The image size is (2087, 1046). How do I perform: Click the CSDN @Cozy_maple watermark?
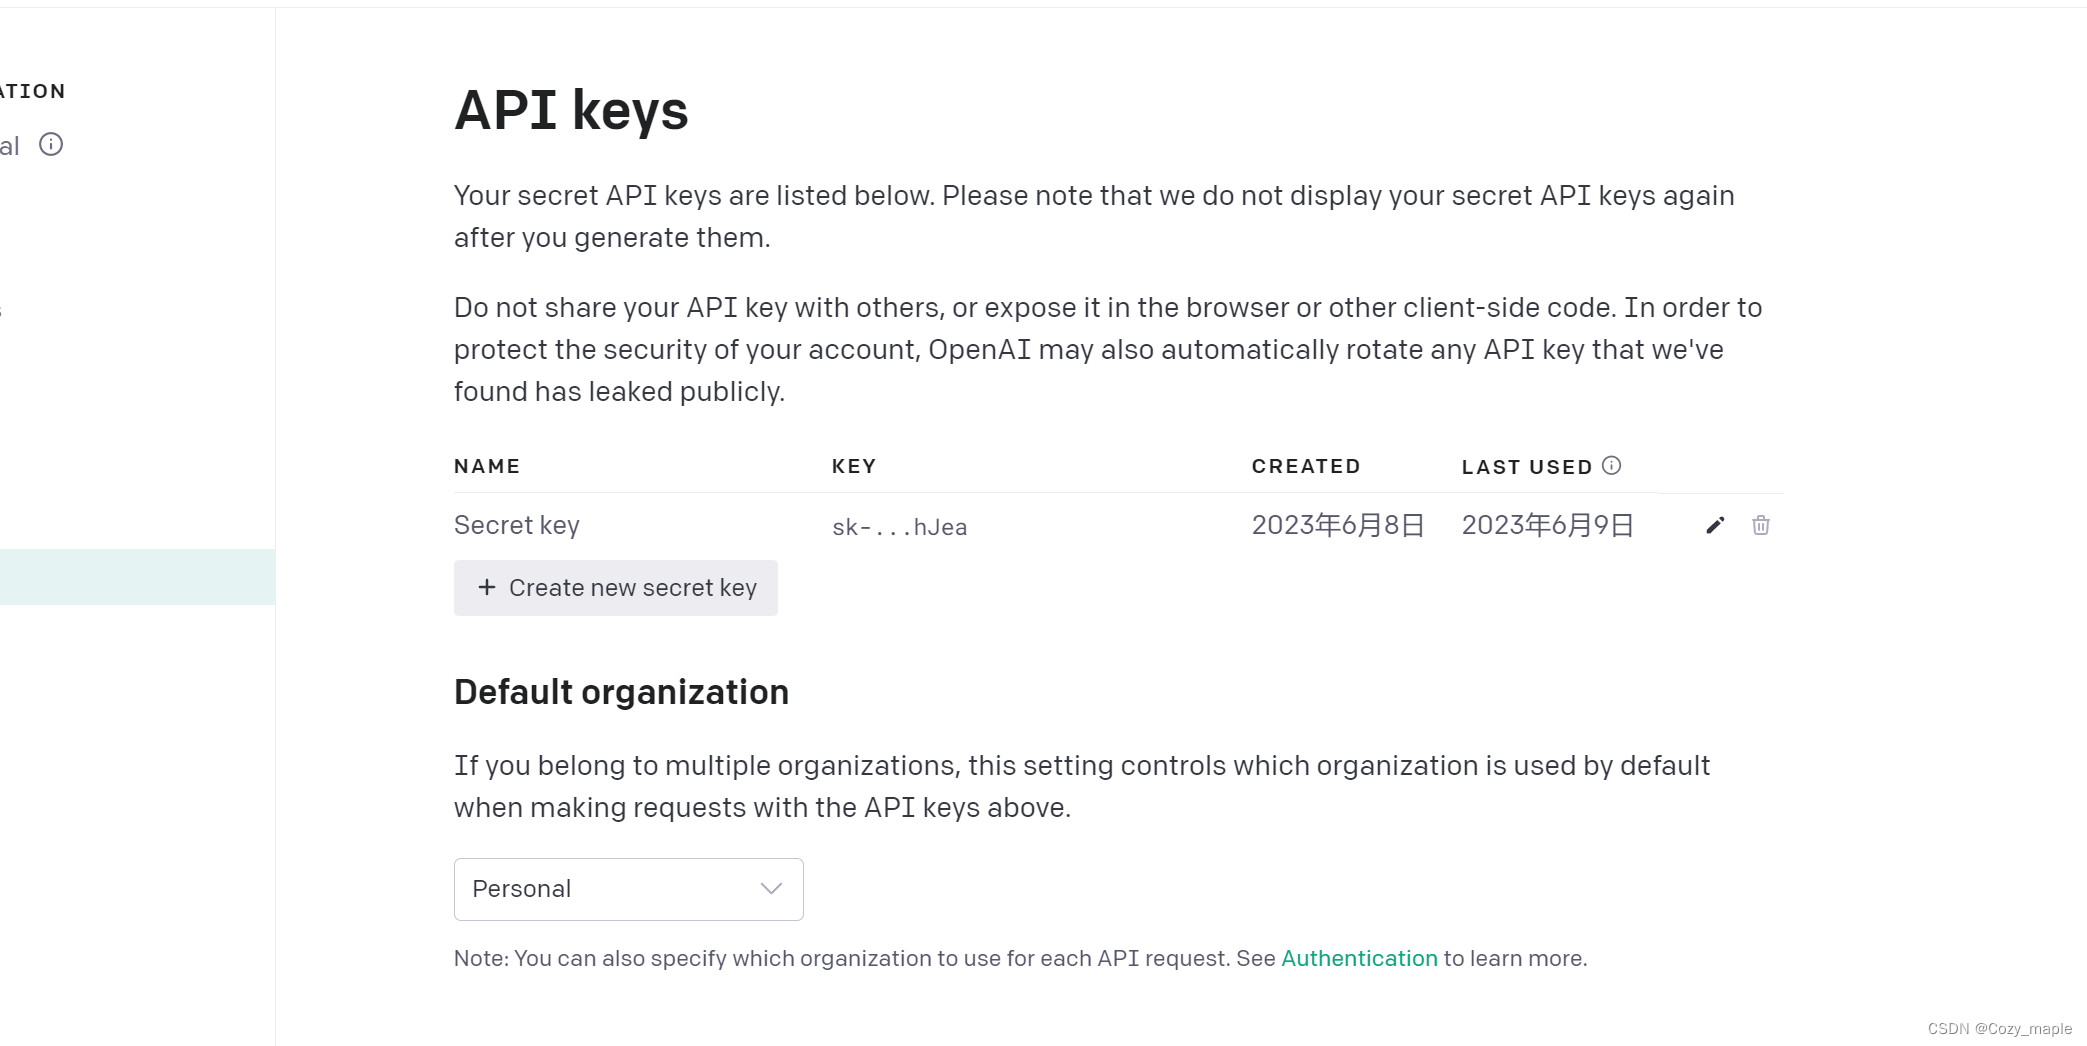(1999, 1029)
